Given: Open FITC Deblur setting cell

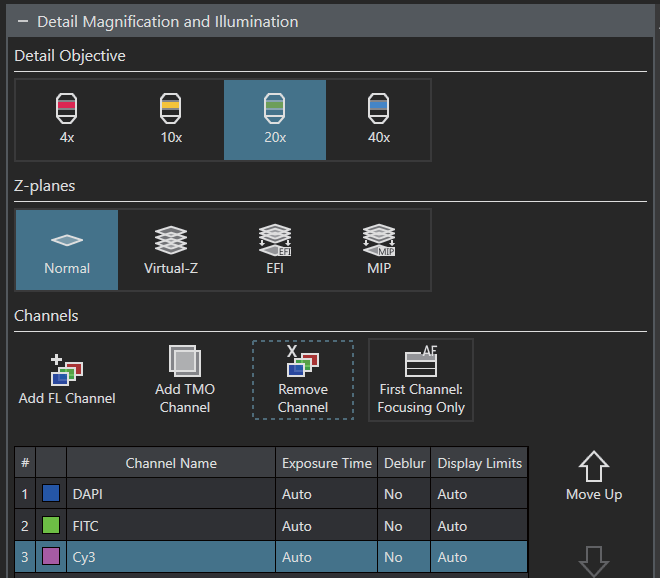Looking at the screenshot, I should coord(404,526).
